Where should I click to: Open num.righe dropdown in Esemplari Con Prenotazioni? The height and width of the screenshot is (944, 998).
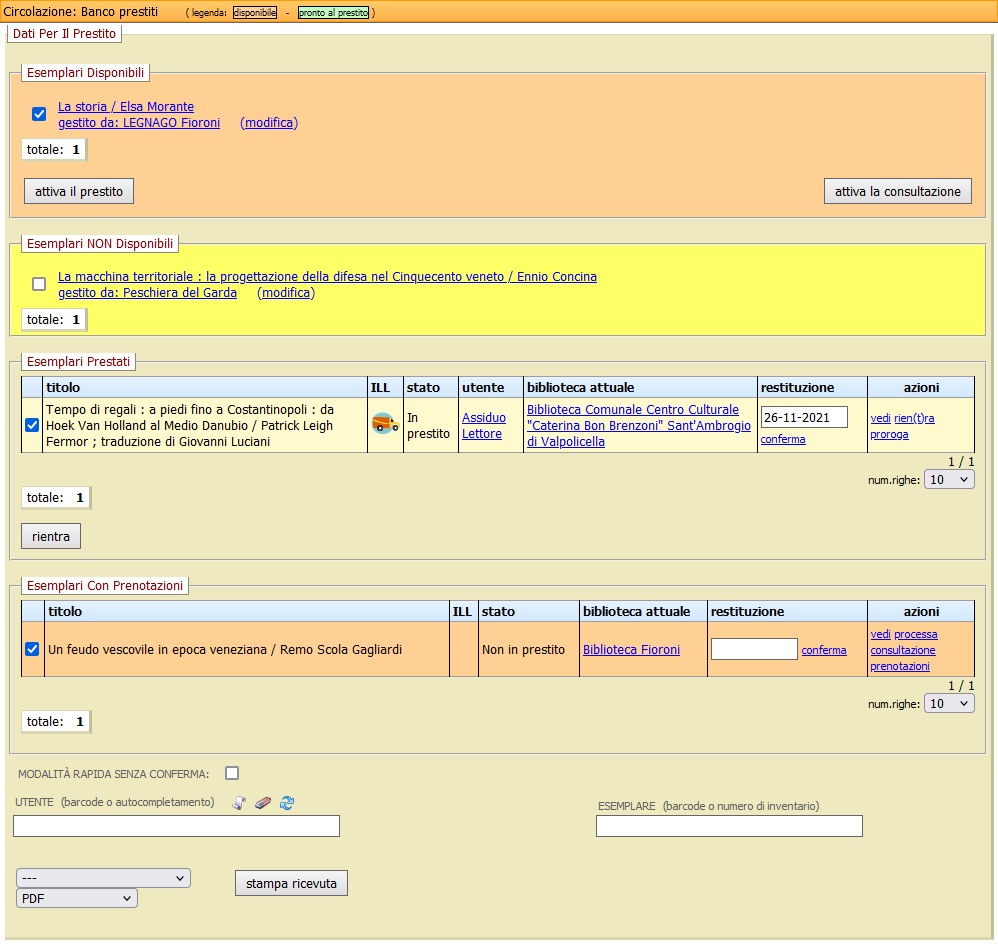(949, 704)
